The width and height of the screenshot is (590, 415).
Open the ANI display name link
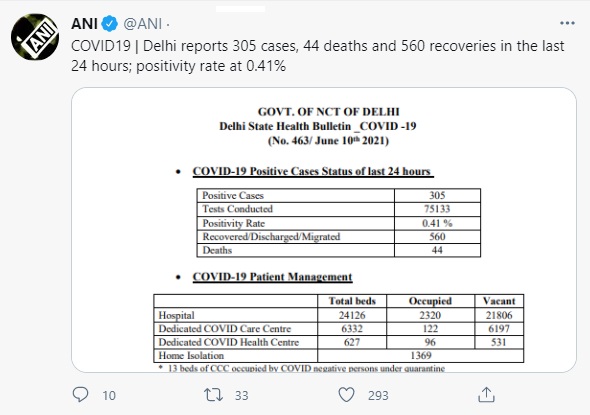coord(84,24)
